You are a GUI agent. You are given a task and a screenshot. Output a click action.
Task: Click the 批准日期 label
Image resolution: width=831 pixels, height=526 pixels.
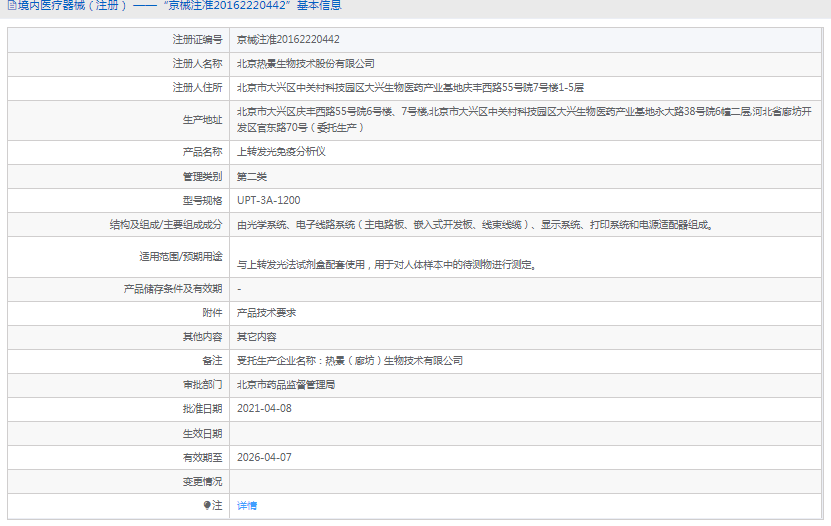[x=202, y=409]
